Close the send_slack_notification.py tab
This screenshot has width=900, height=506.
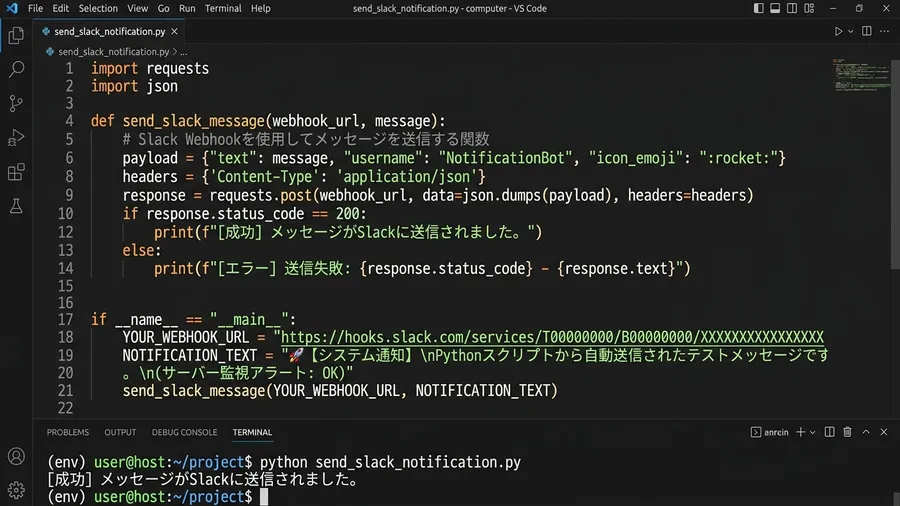pos(174,32)
